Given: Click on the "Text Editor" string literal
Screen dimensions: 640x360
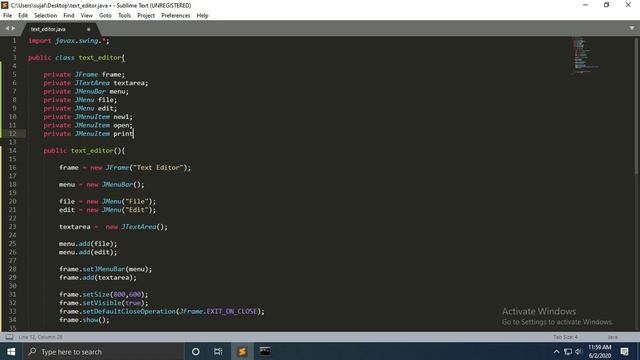Looking at the screenshot, I should coord(158,167).
